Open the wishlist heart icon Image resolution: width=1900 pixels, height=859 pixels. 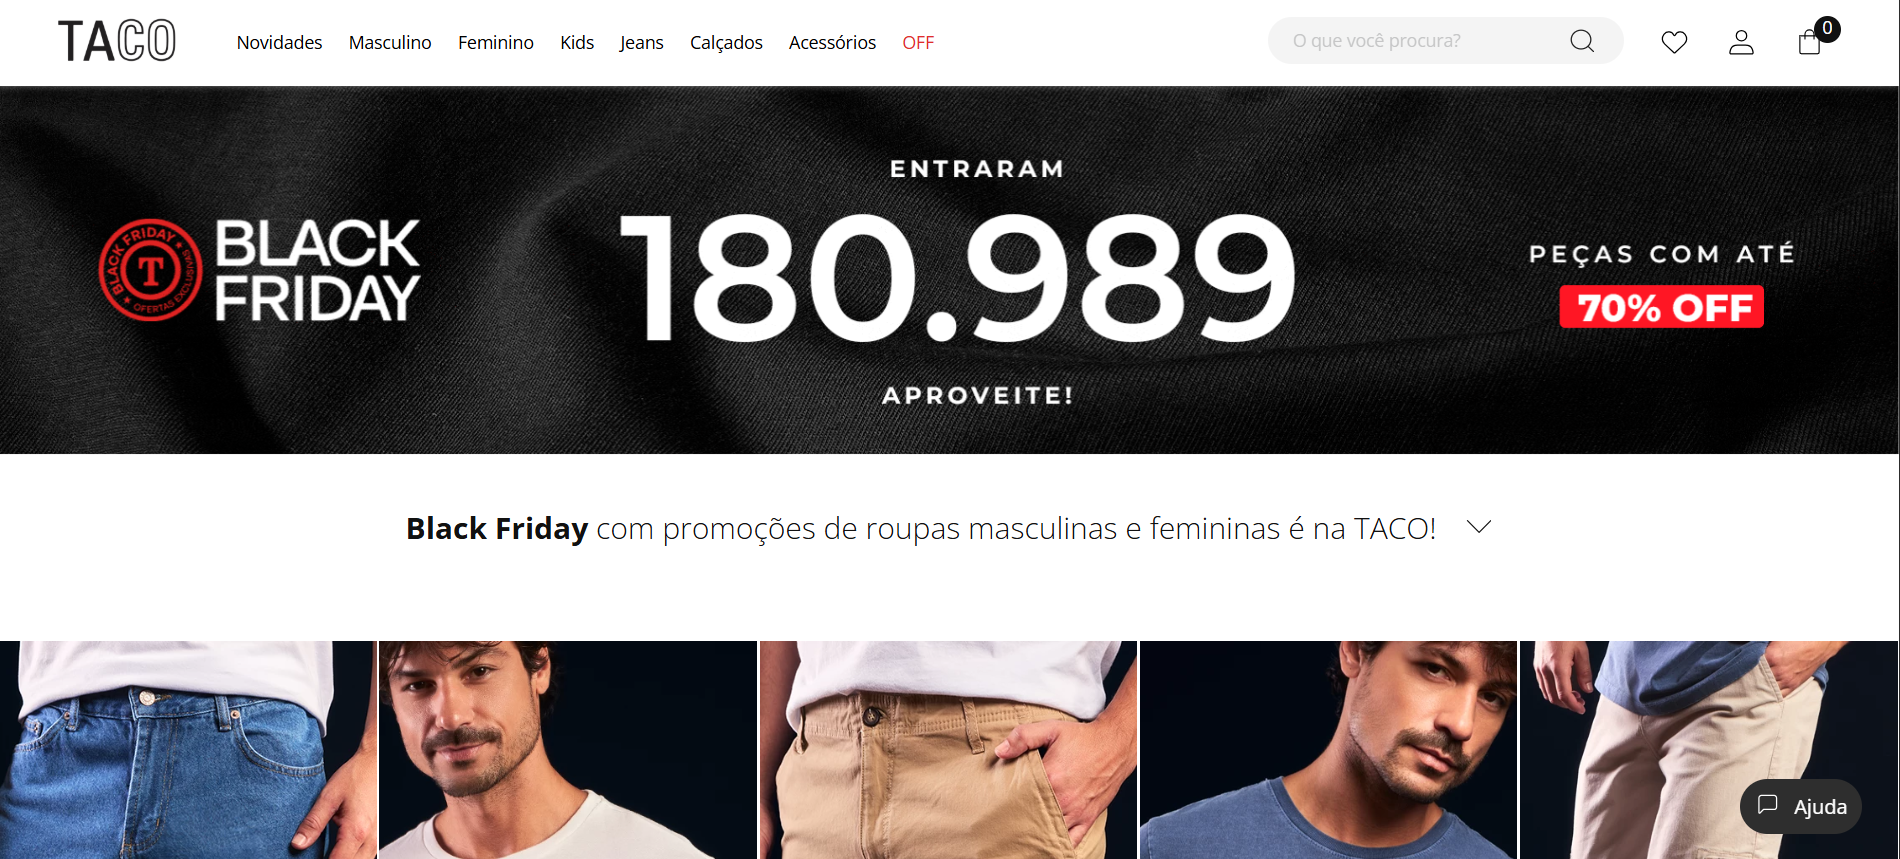pos(1674,42)
